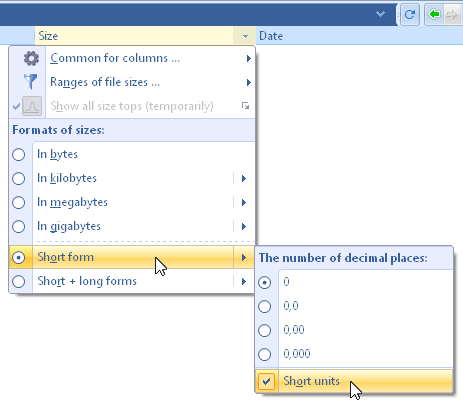The width and height of the screenshot is (463, 406).
Task: Open the address bar dropdown chevron
Action: (380, 14)
